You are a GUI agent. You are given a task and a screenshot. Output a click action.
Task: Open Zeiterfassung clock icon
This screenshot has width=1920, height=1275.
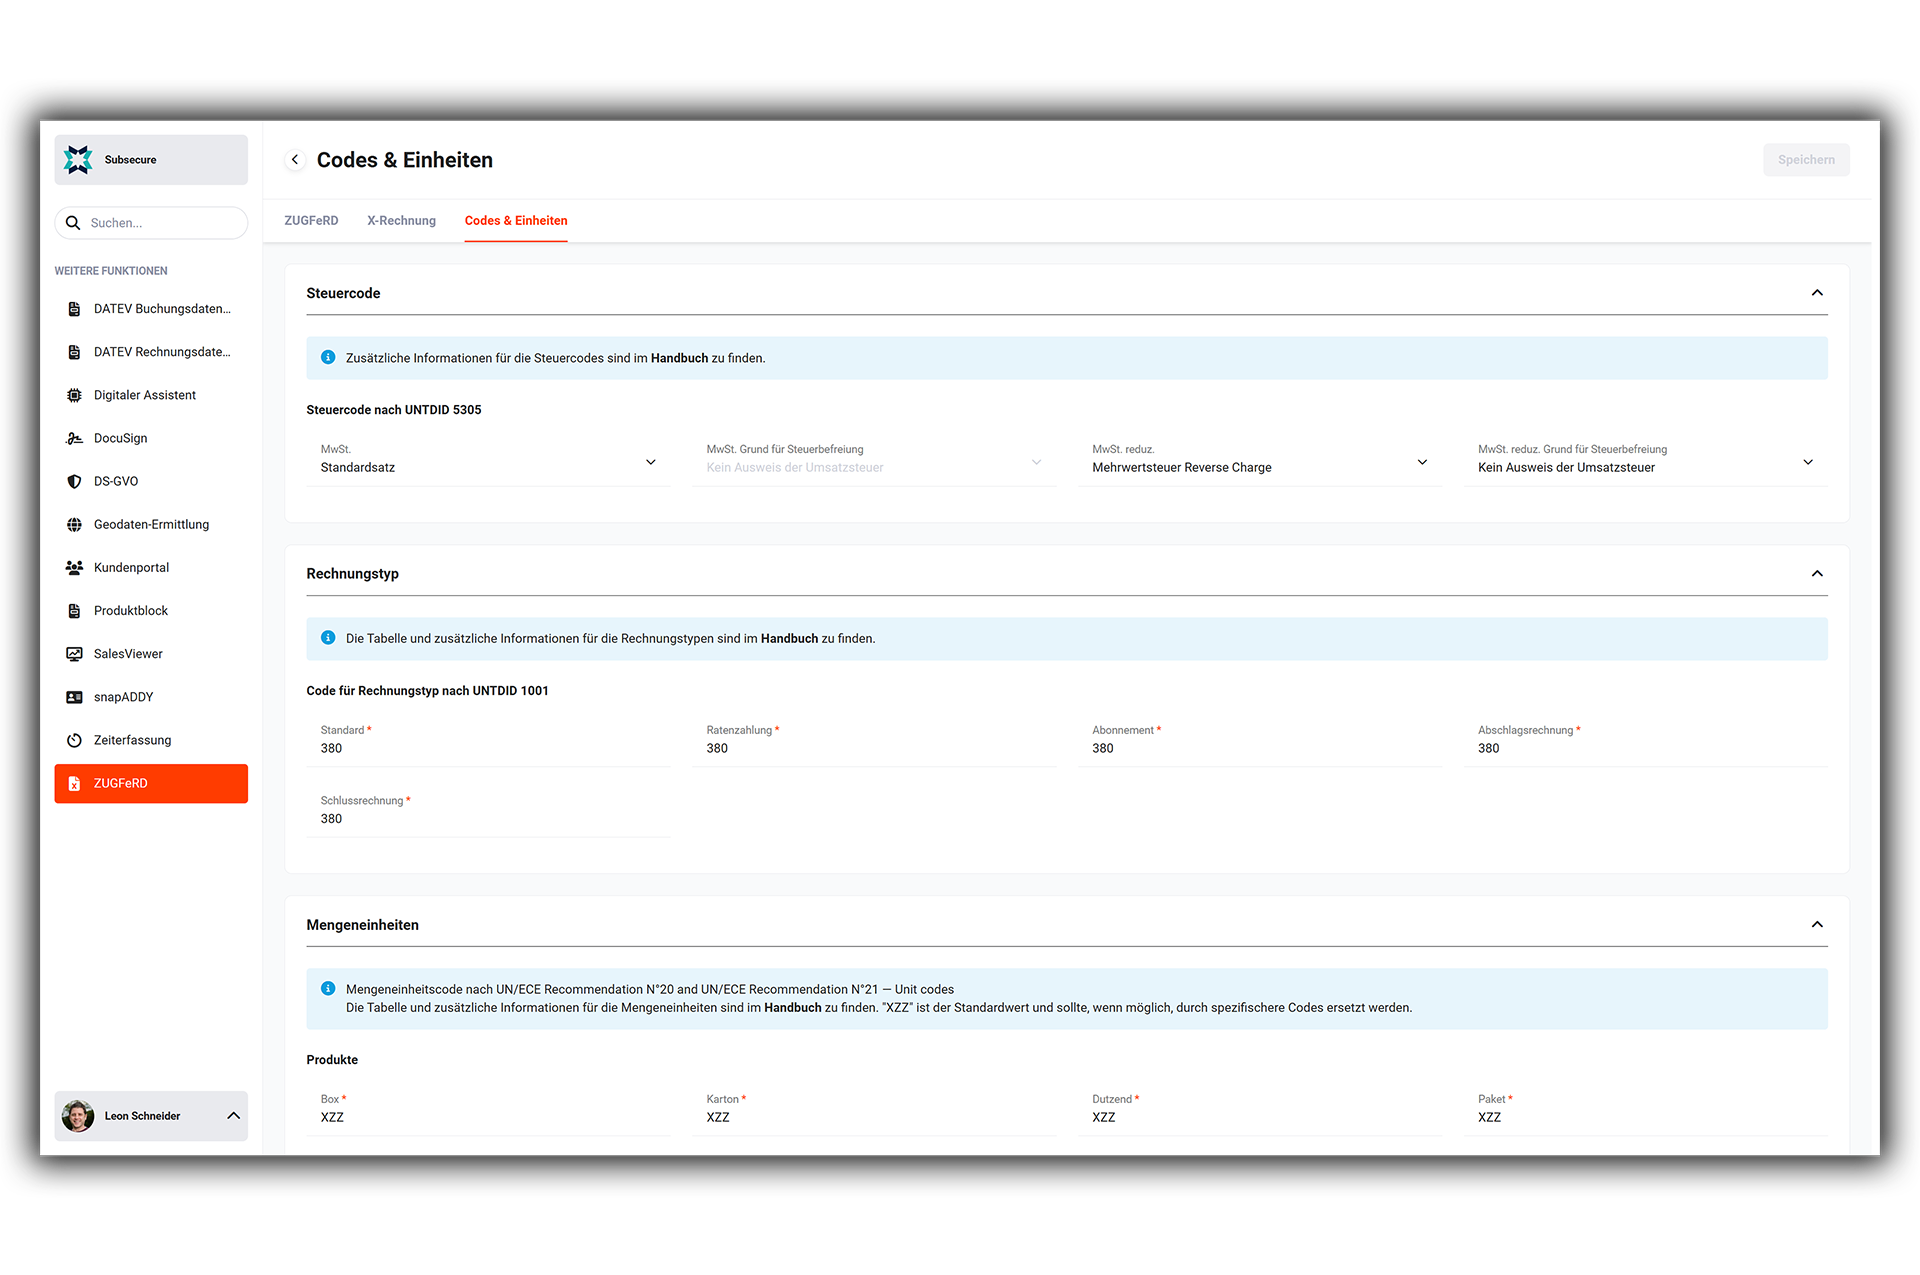click(74, 740)
